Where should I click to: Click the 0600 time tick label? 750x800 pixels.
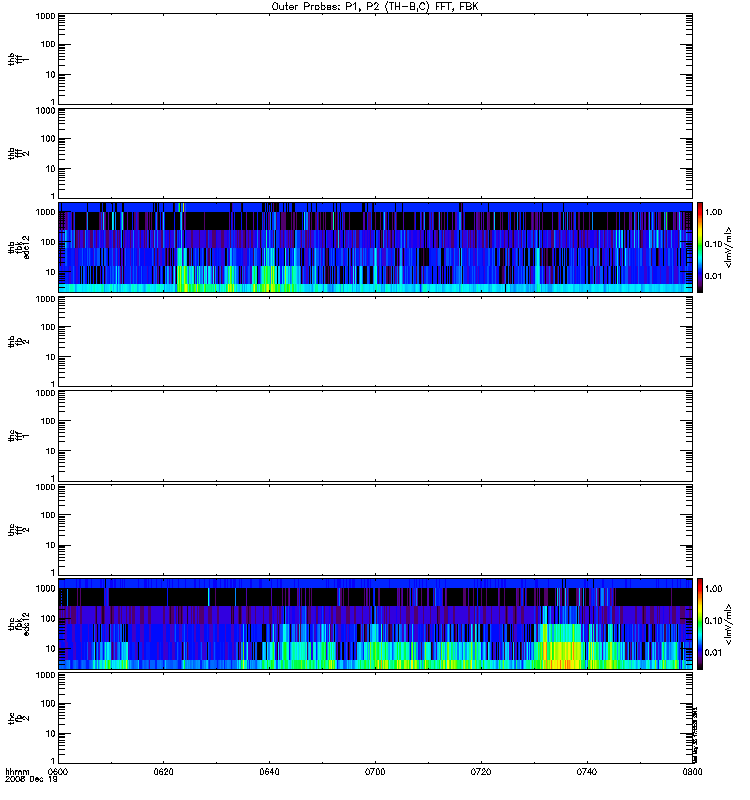57,771
